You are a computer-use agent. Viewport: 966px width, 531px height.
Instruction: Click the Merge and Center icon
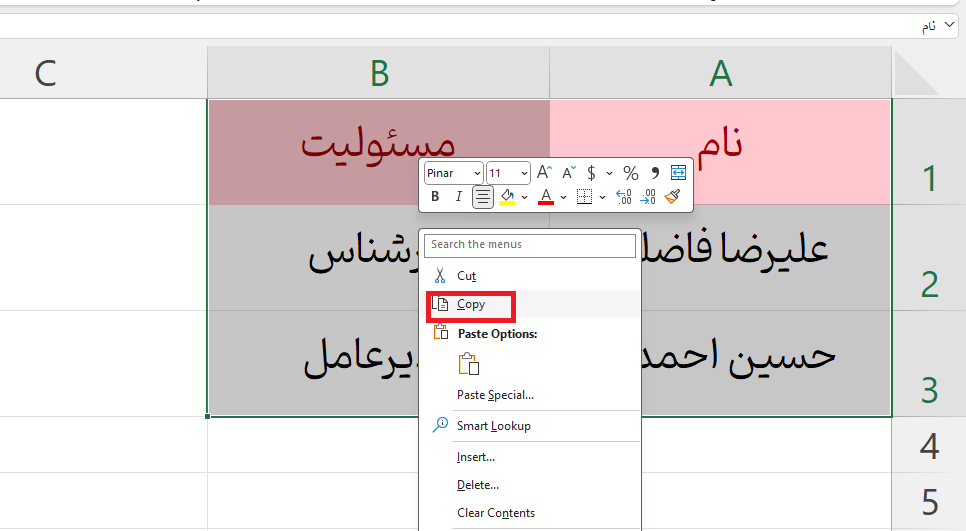click(x=679, y=173)
